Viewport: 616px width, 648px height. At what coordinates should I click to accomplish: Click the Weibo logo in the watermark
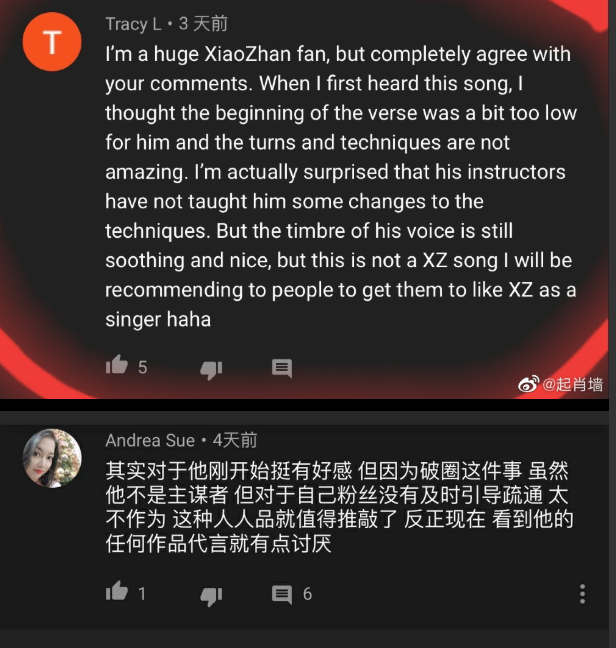click(528, 384)
